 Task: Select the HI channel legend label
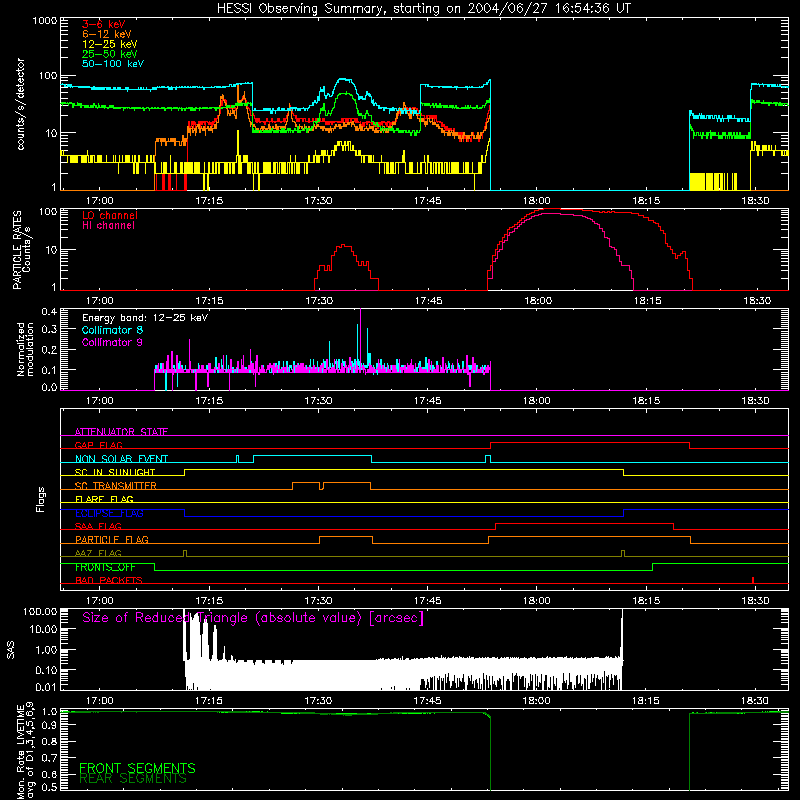[x=108, y=226]
